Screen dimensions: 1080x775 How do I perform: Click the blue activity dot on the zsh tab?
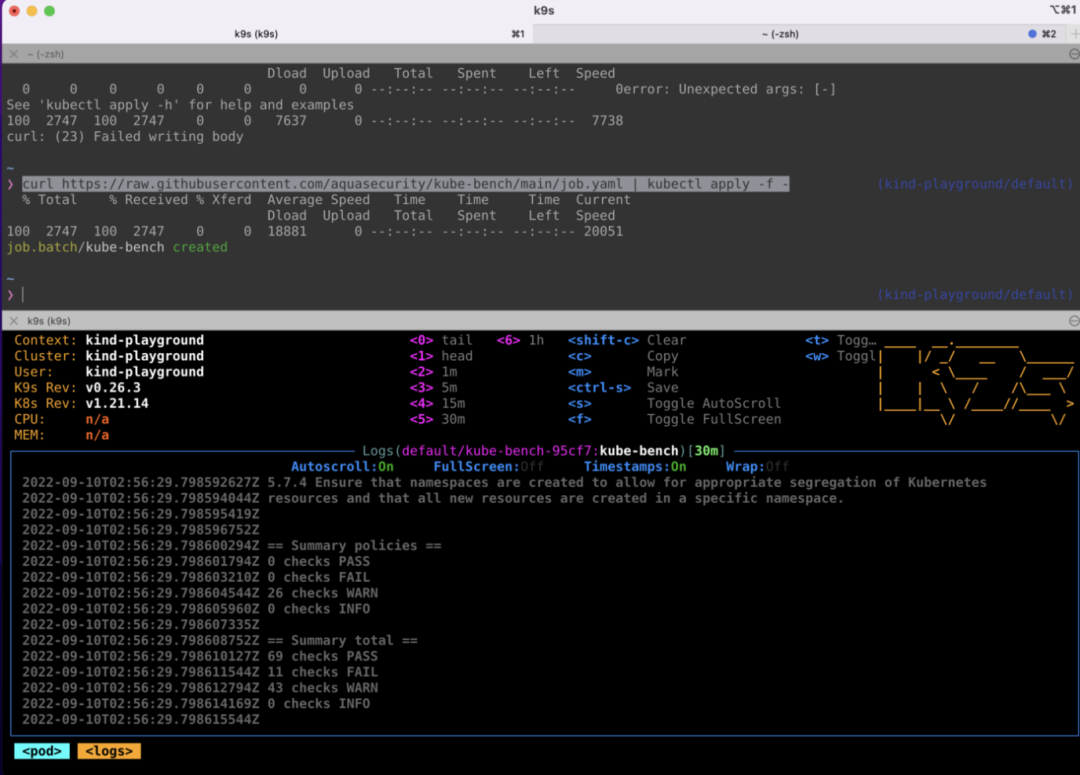coord(1032,34)
